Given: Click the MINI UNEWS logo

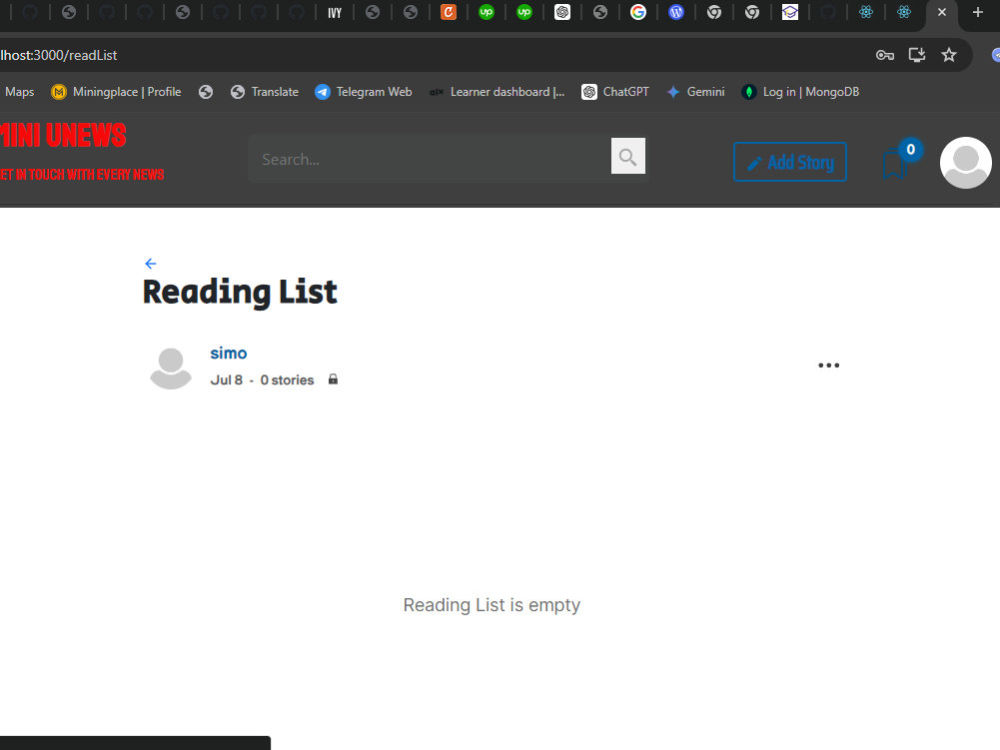Looking at the screenshot, I should pyautogui.click(x=63, y=135).
